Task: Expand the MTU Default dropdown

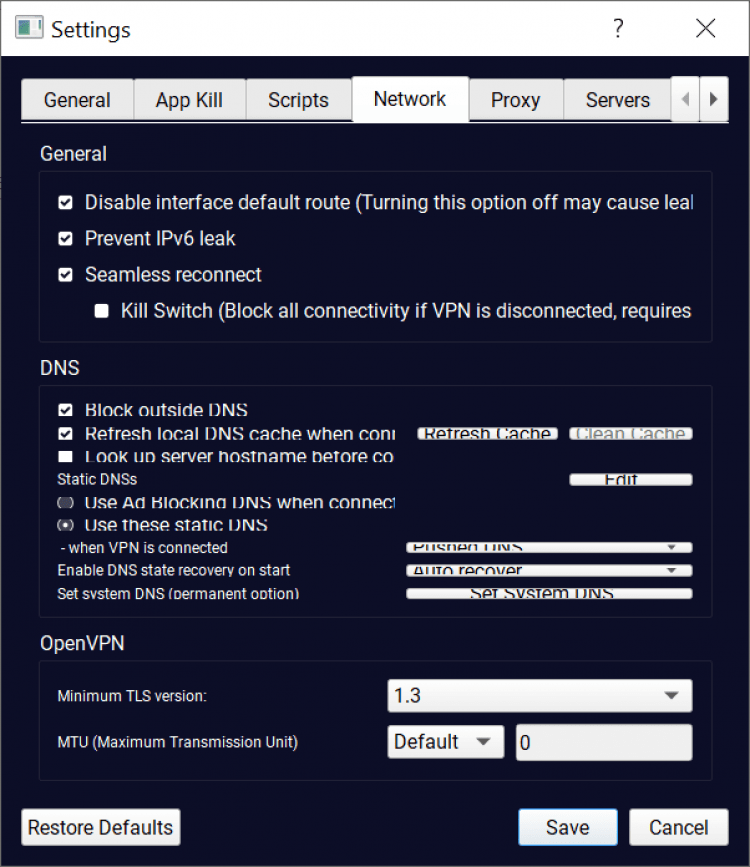Action: (x=444, y=742)
